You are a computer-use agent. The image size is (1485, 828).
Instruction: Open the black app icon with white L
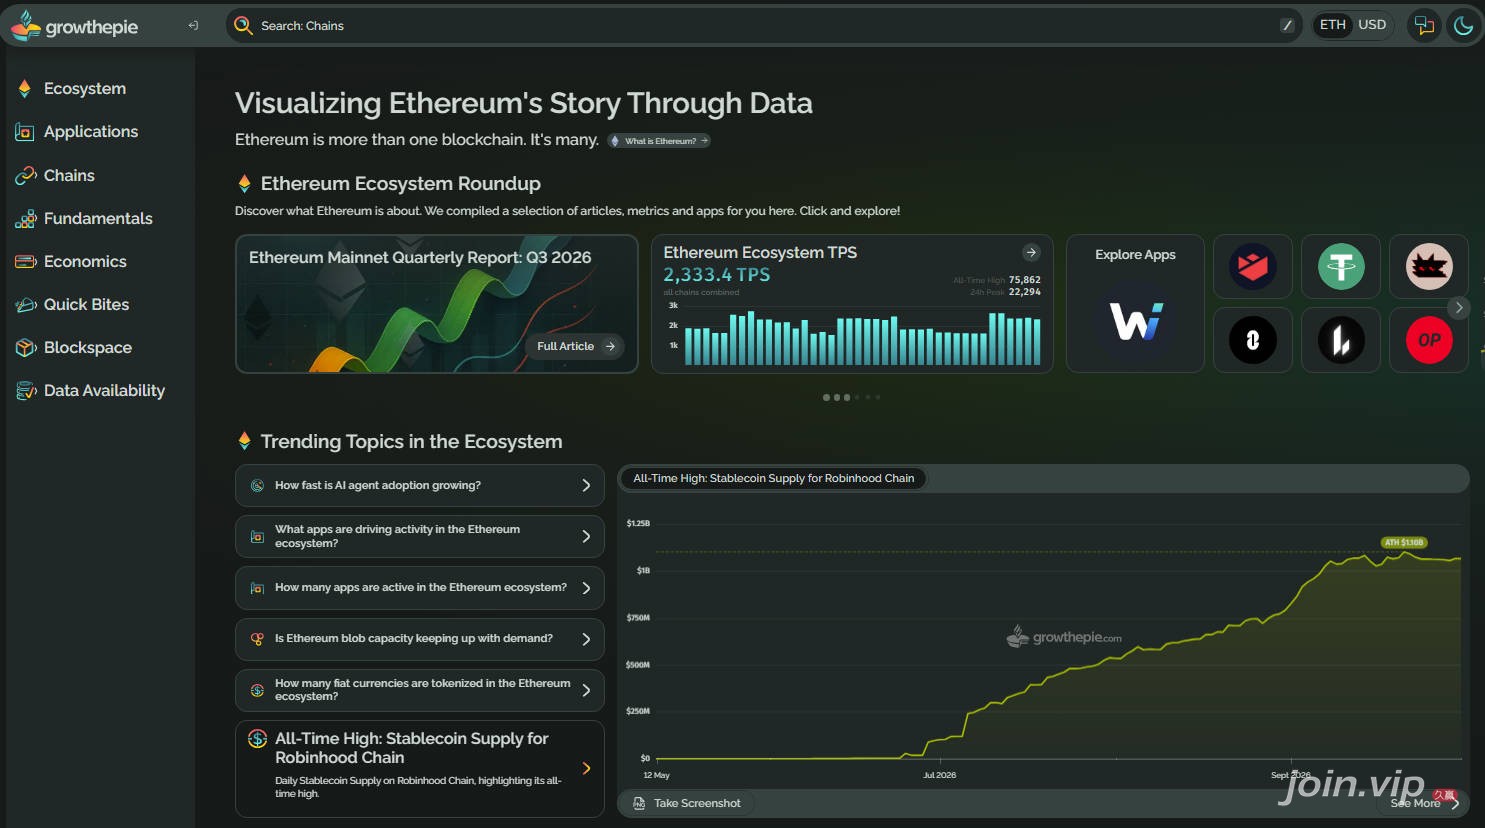click(1341, 341)
